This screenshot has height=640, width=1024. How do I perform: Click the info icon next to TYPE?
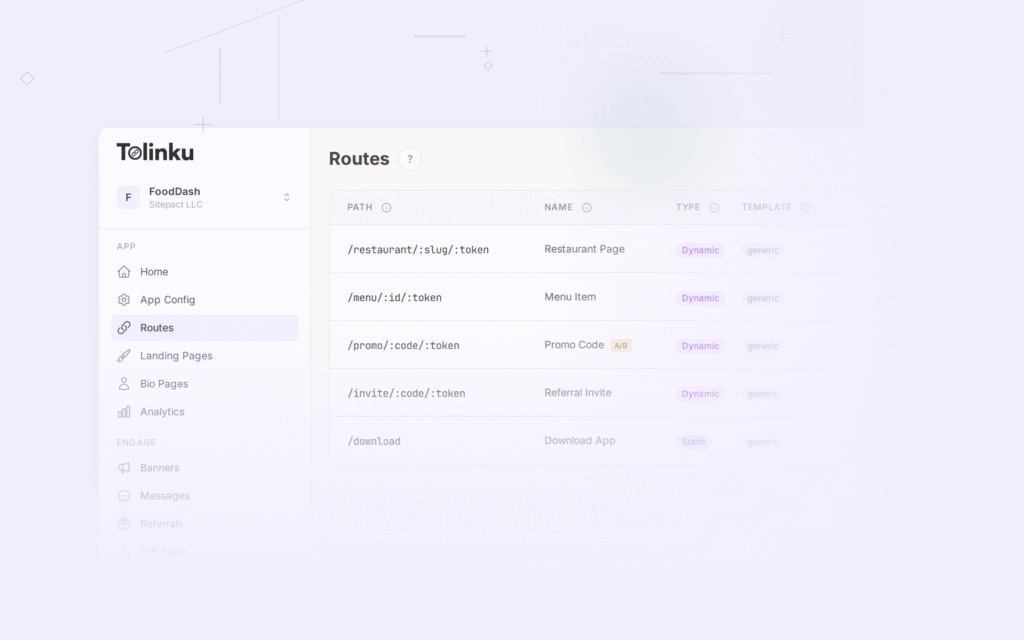(714, 207)
